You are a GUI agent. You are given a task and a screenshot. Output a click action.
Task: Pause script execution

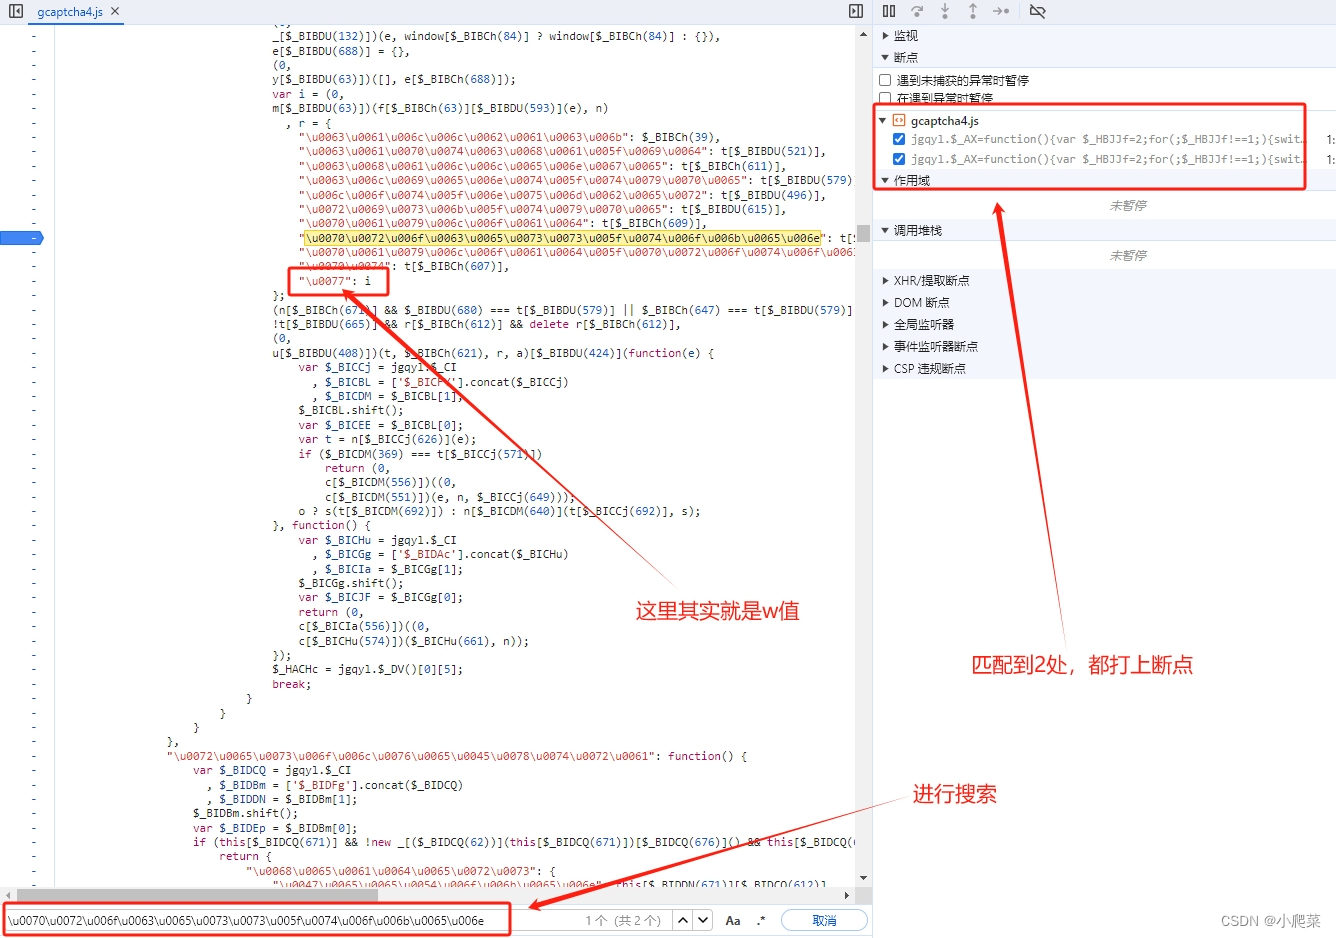click(x=889, y=11)
